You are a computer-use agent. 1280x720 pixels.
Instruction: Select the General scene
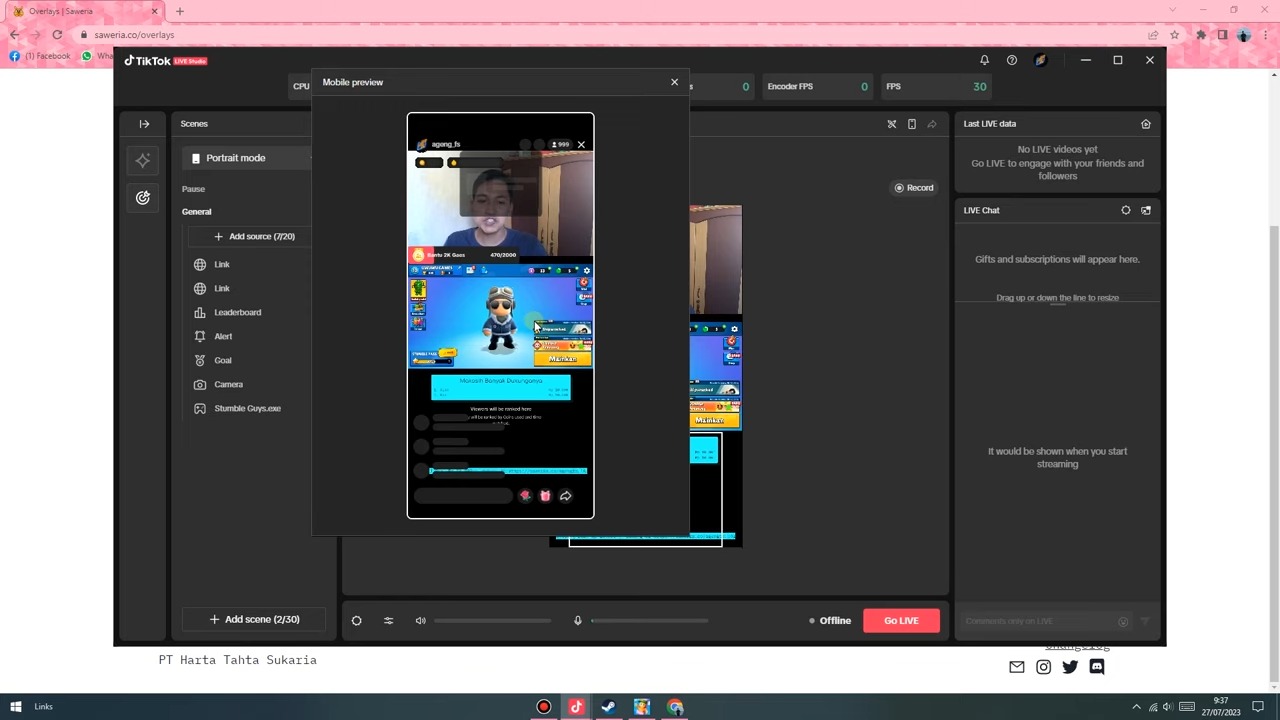(197, 212)
